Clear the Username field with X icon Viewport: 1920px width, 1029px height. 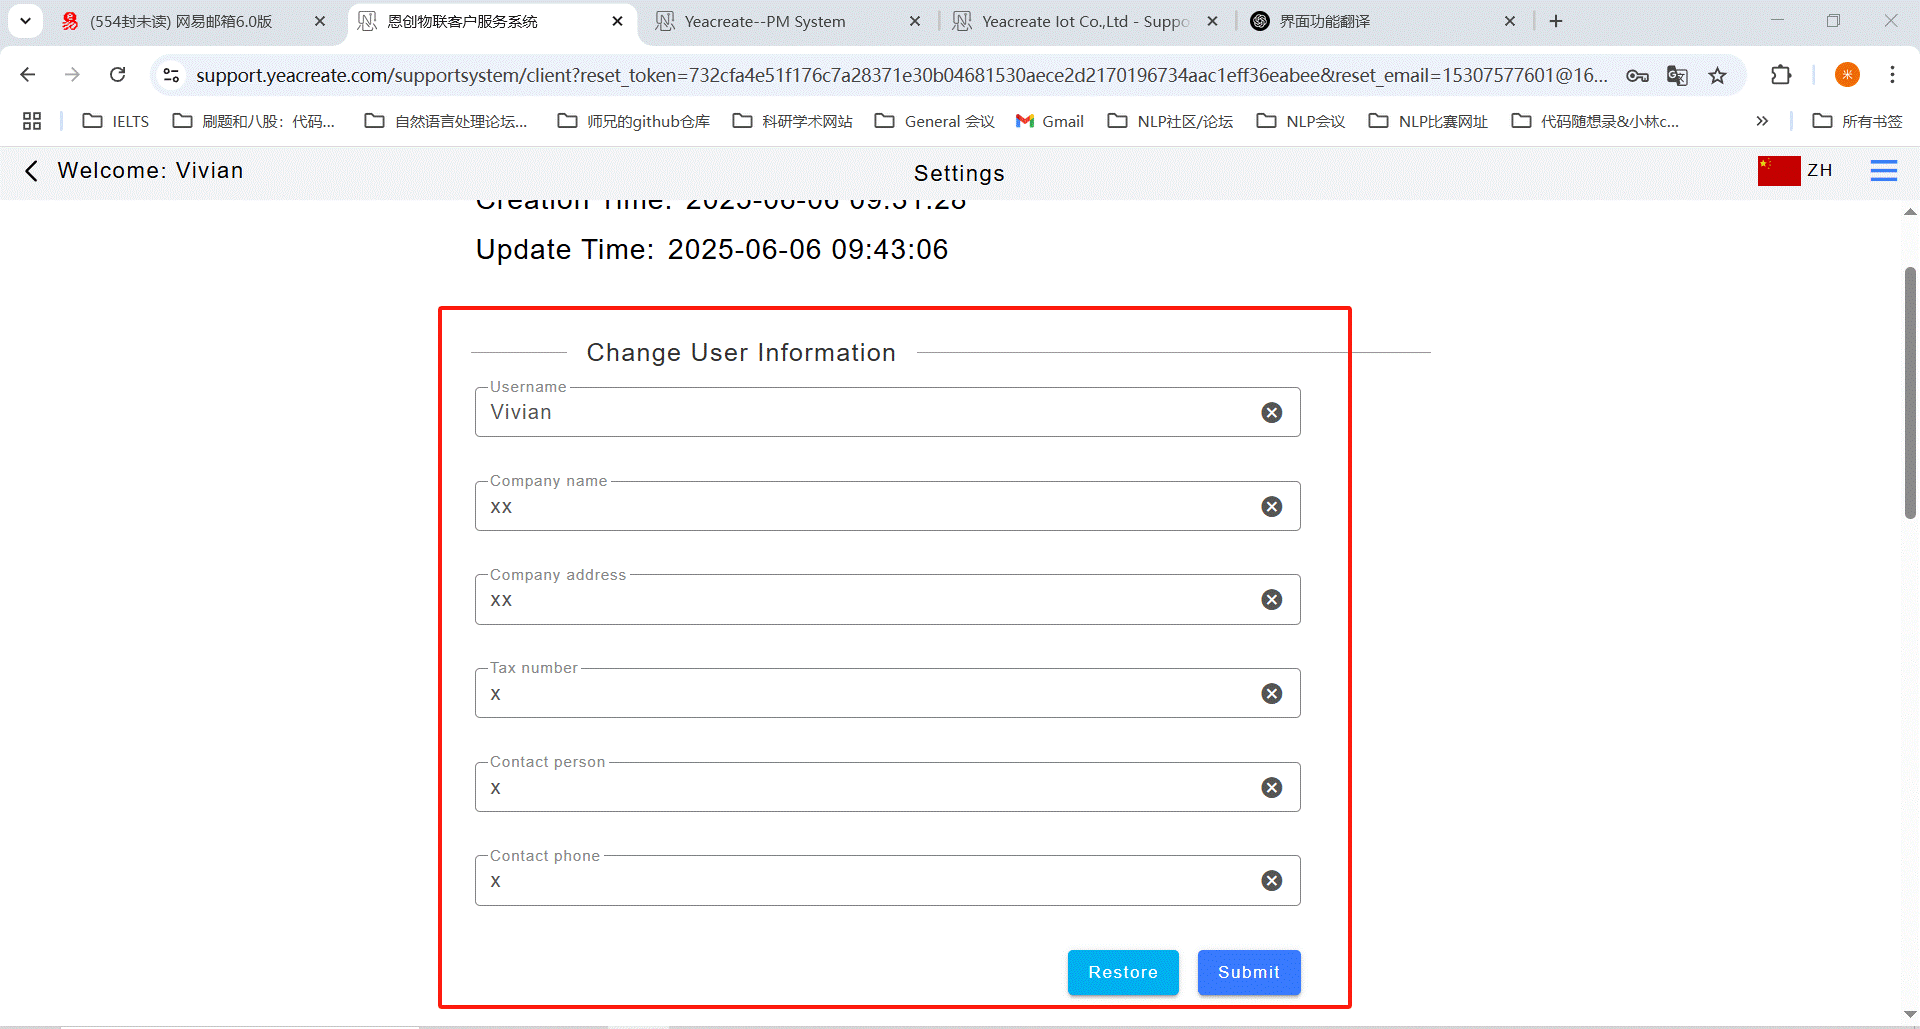[1271, 413]
